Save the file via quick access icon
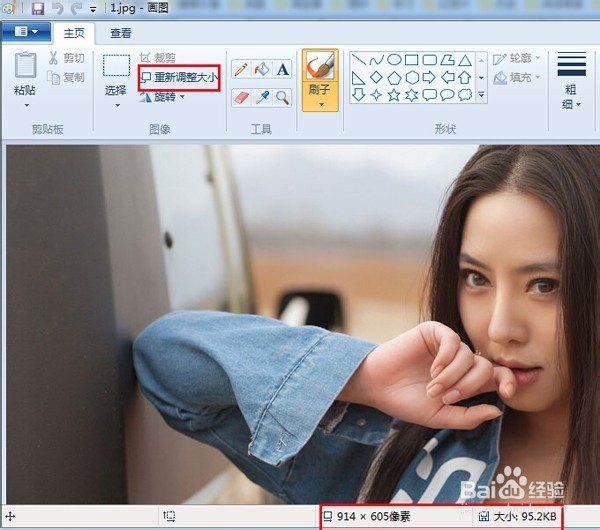600x530 pixels. (x=38, y=8)
